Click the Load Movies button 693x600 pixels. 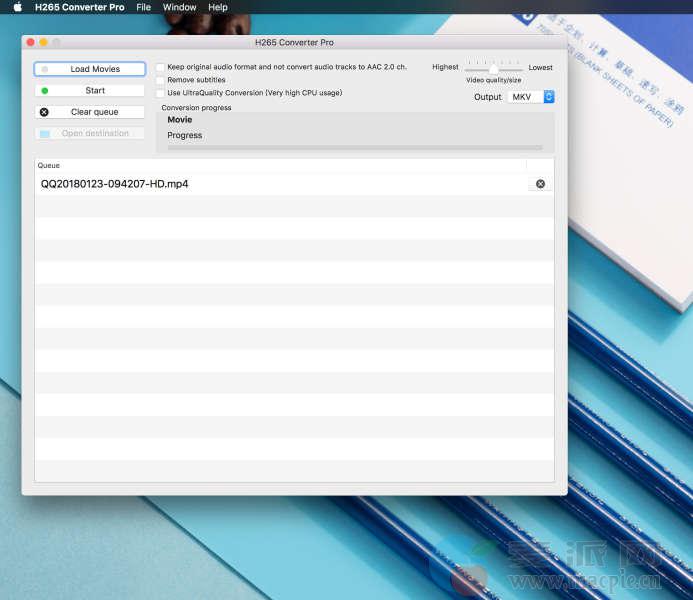pos(90,69)
